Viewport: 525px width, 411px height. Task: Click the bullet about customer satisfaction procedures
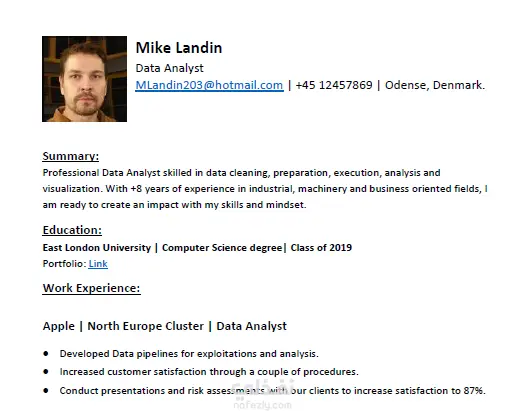click(209, 372)
